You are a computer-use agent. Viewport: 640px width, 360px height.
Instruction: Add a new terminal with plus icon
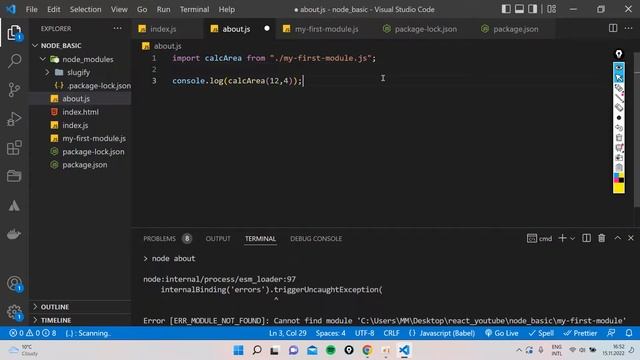pyautogui.click(x=562, y=238)
